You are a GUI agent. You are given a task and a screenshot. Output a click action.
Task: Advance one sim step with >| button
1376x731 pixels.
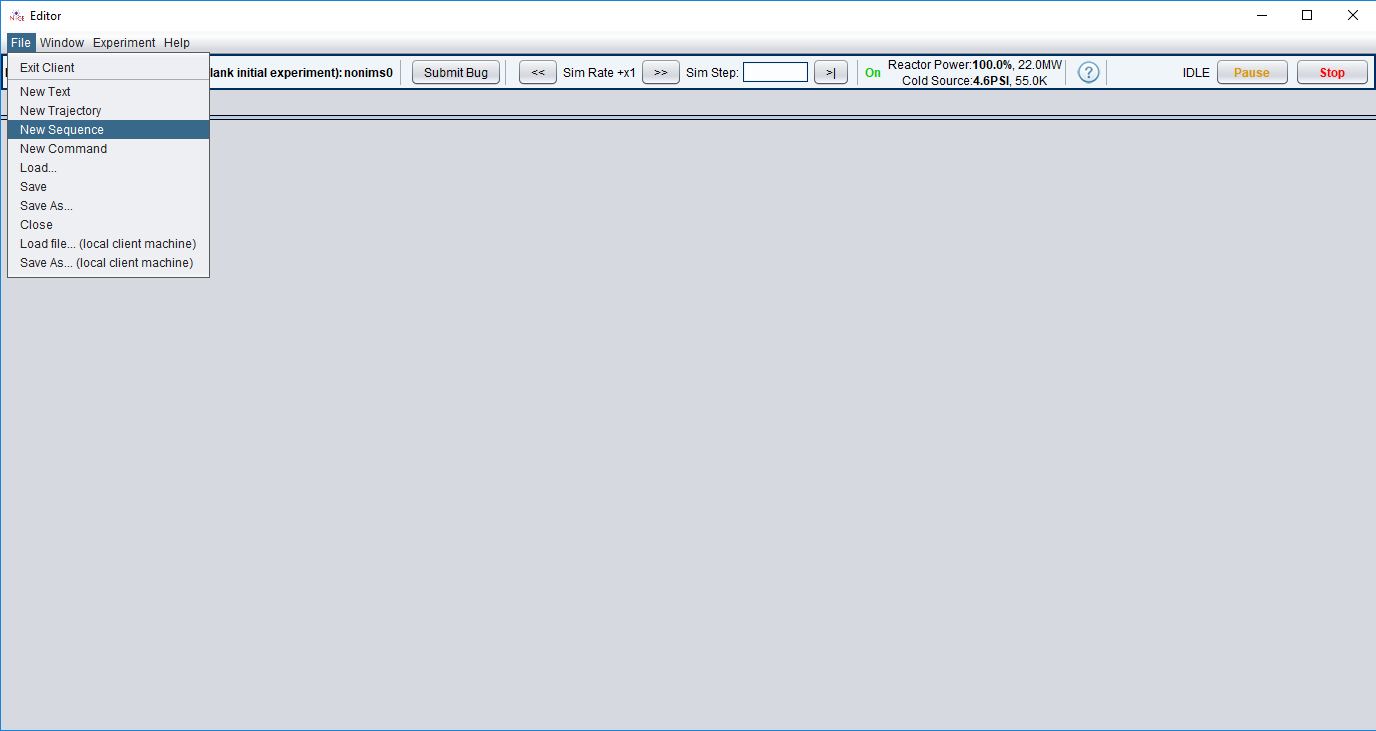pyautogui.click(x=831, y=72)
